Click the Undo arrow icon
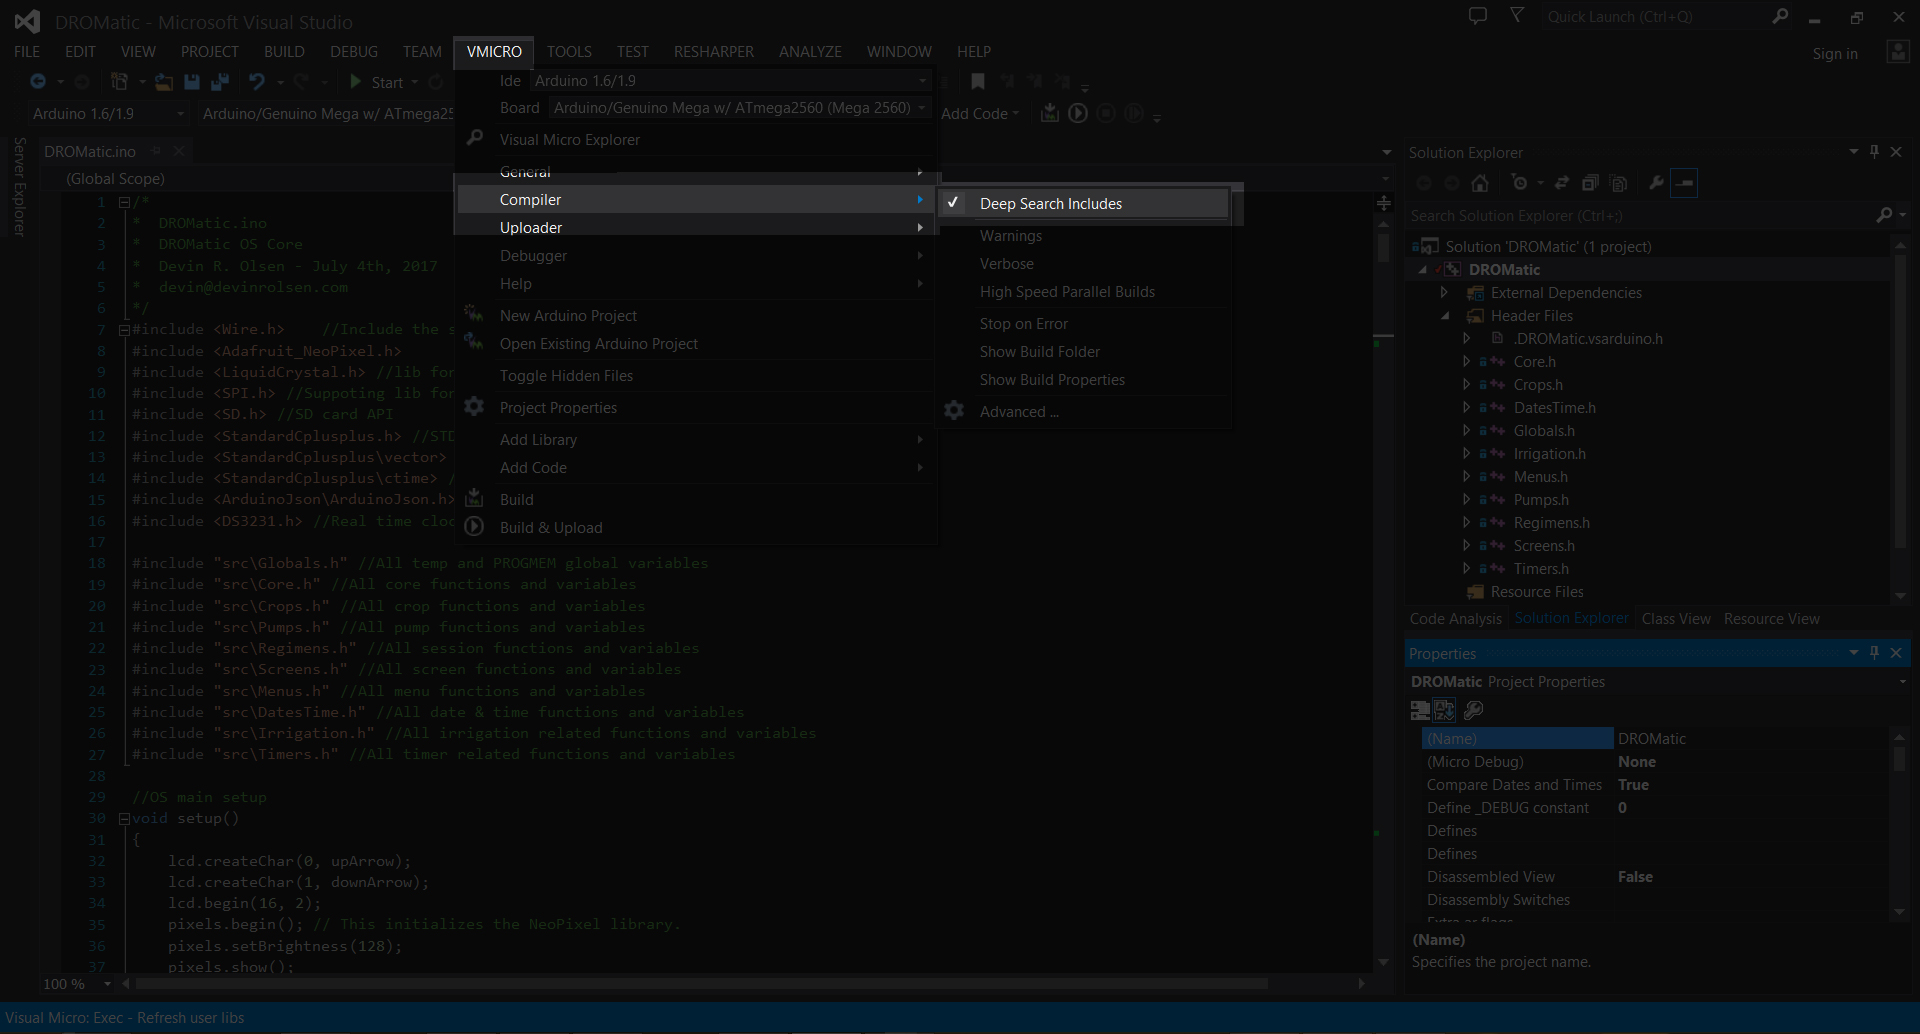1920x1034 pixels. [x=257, y=82]
